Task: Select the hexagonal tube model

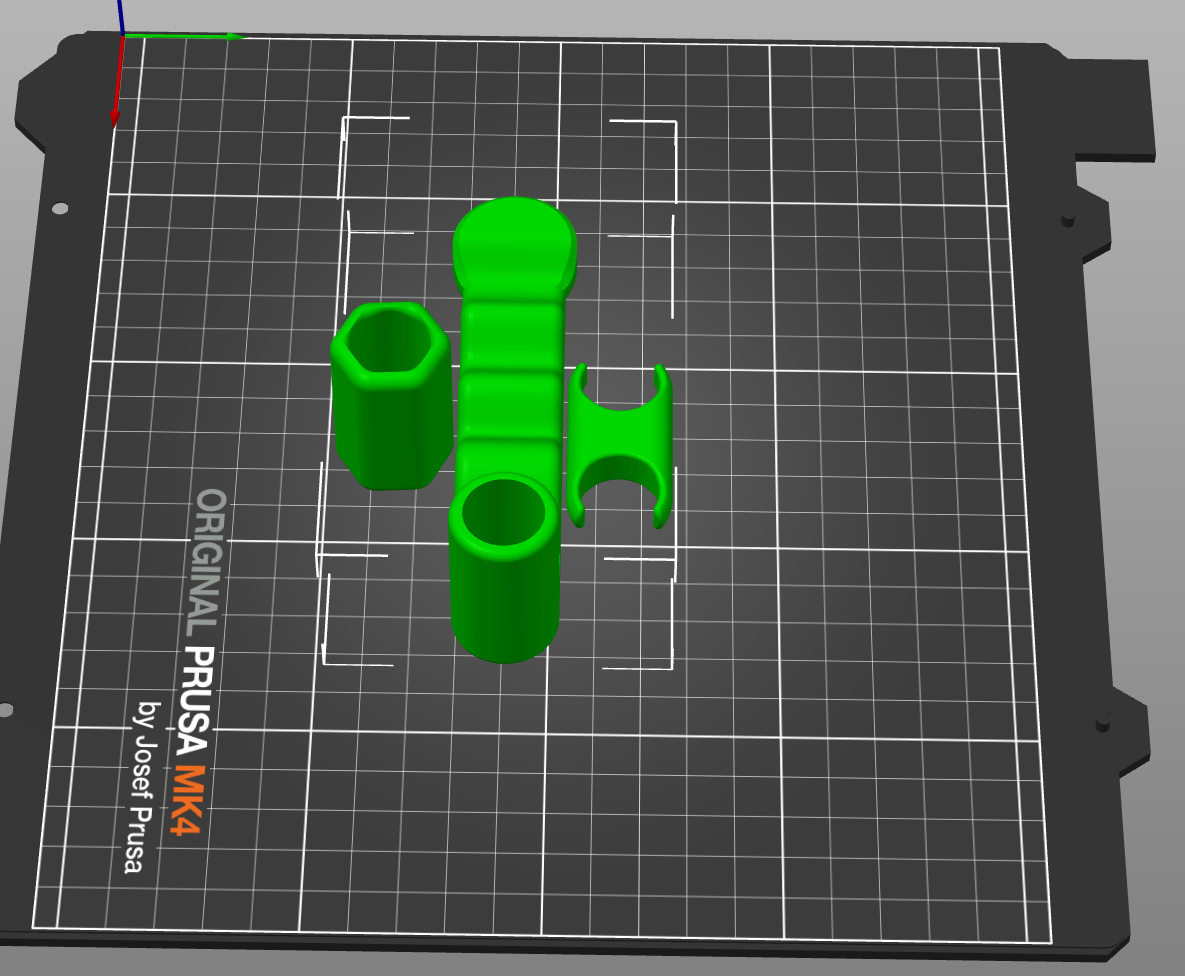Action: 391,395
